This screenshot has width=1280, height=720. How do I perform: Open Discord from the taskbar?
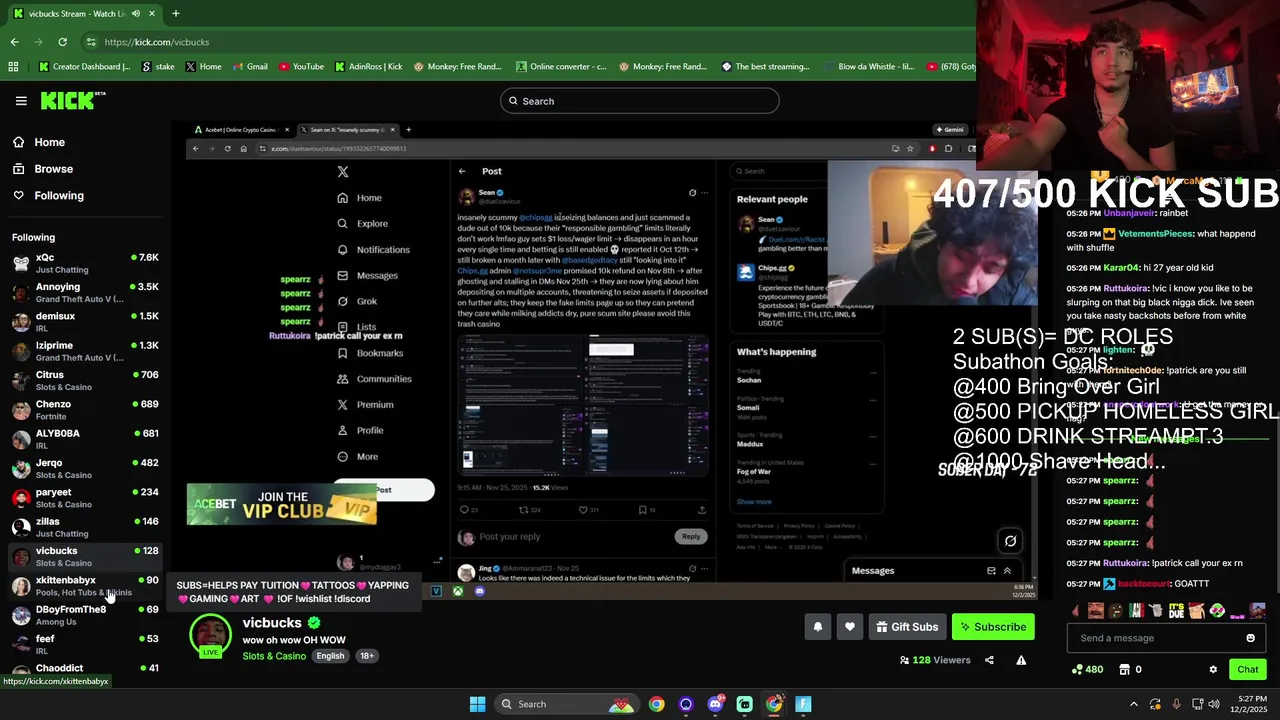(x=715, y=704)
